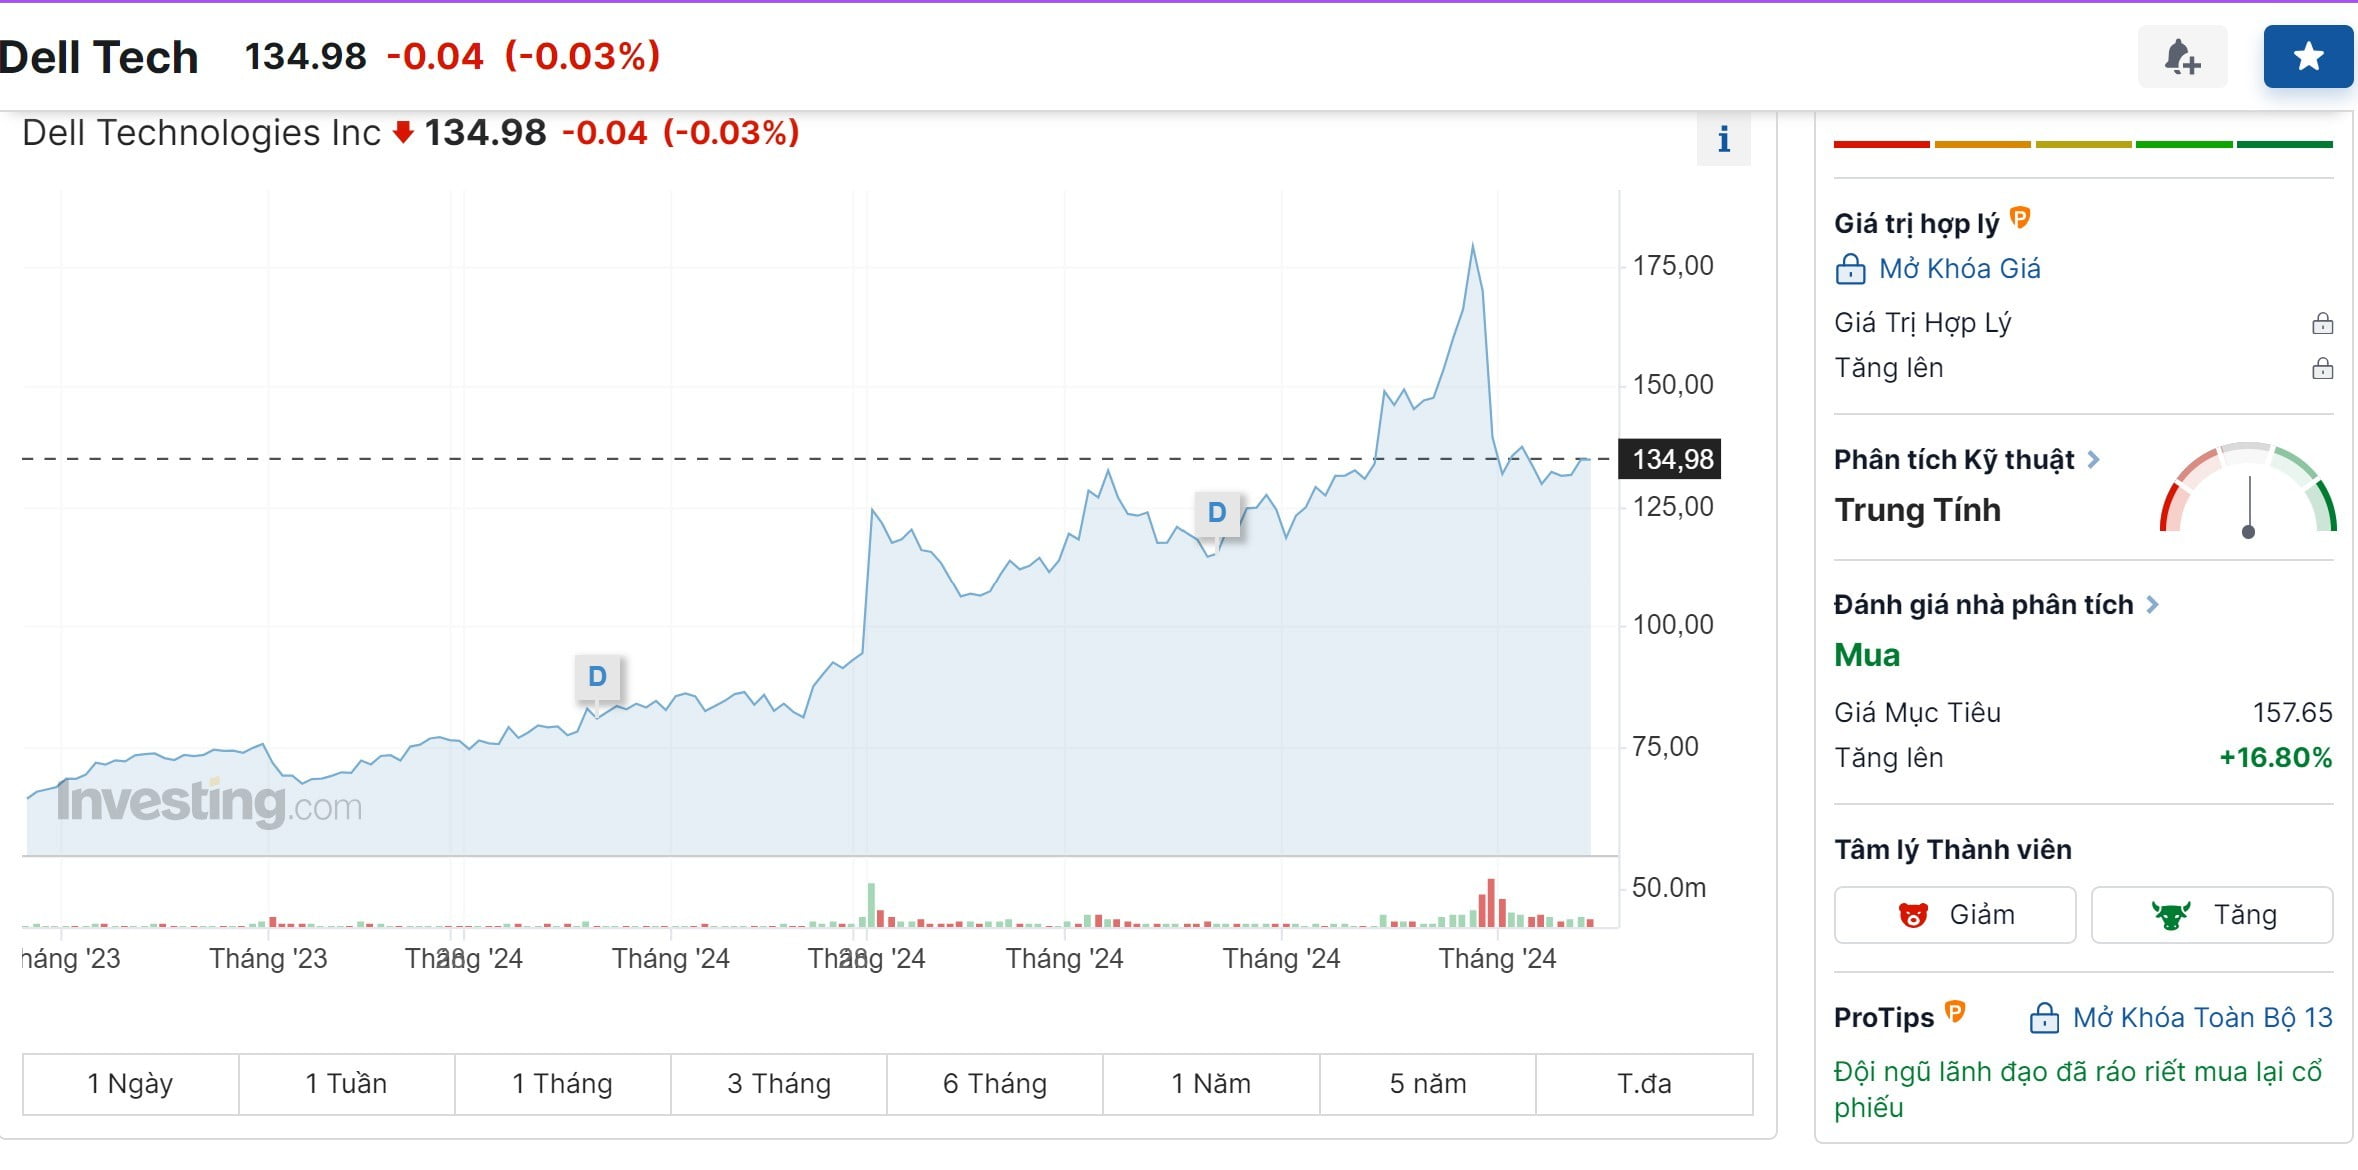This screenshot has height=1170, width=2358.
Task: Click the tallest red volume bar
Action: coord(1491,903)
